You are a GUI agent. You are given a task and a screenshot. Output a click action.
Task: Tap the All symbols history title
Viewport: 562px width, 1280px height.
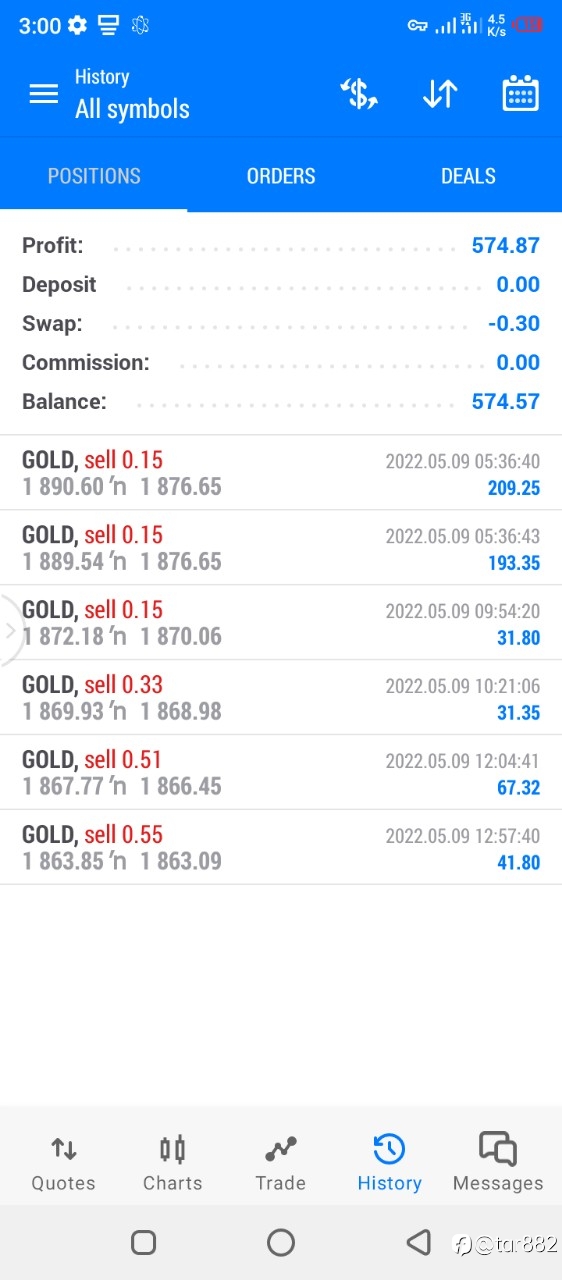(x=132, y=109)
